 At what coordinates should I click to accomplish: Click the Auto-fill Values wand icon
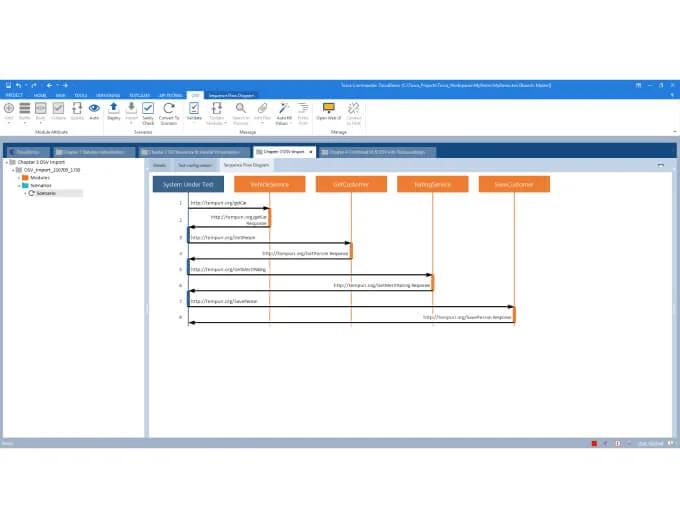pos(283,109)
